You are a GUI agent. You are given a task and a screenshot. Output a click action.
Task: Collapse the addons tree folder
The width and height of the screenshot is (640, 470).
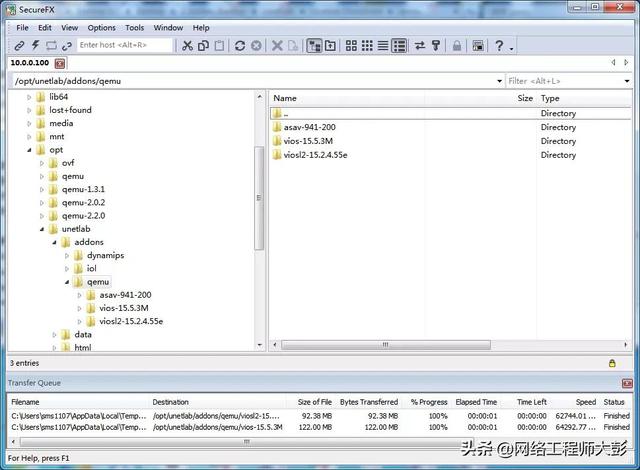coord(55,242)
